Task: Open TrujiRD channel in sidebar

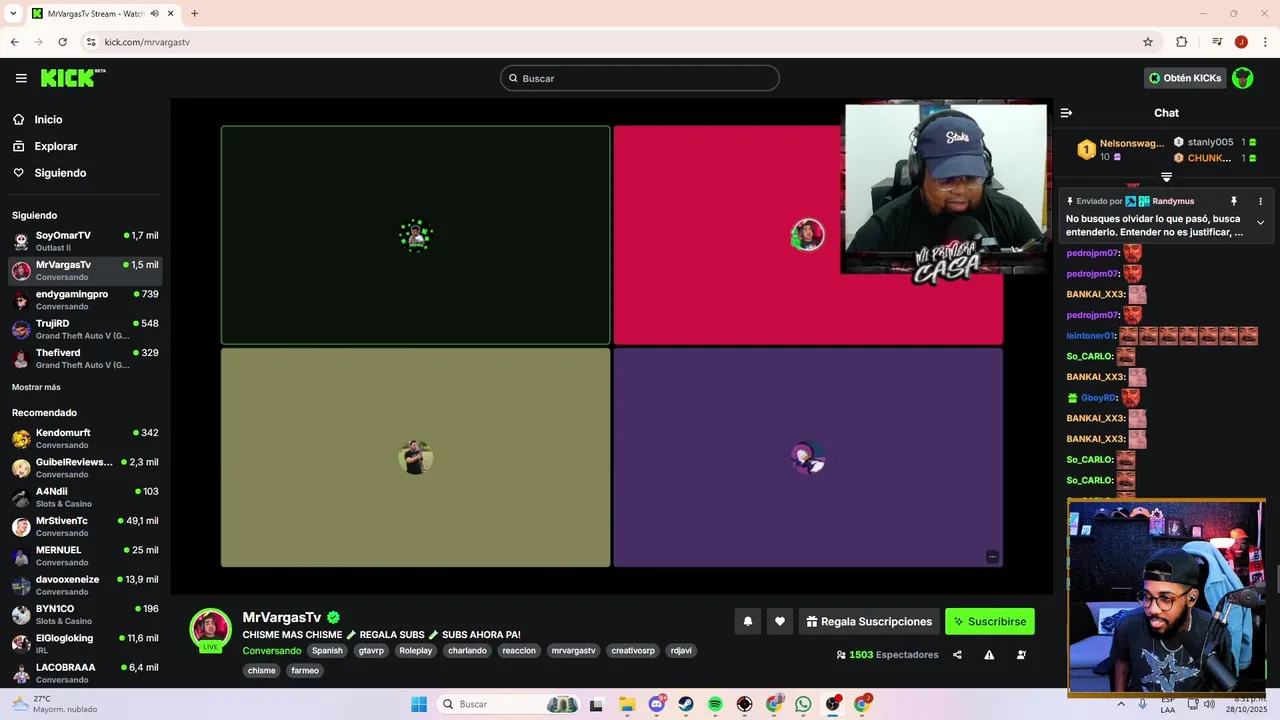Action: pyautogui.click(x=85, y=329)
